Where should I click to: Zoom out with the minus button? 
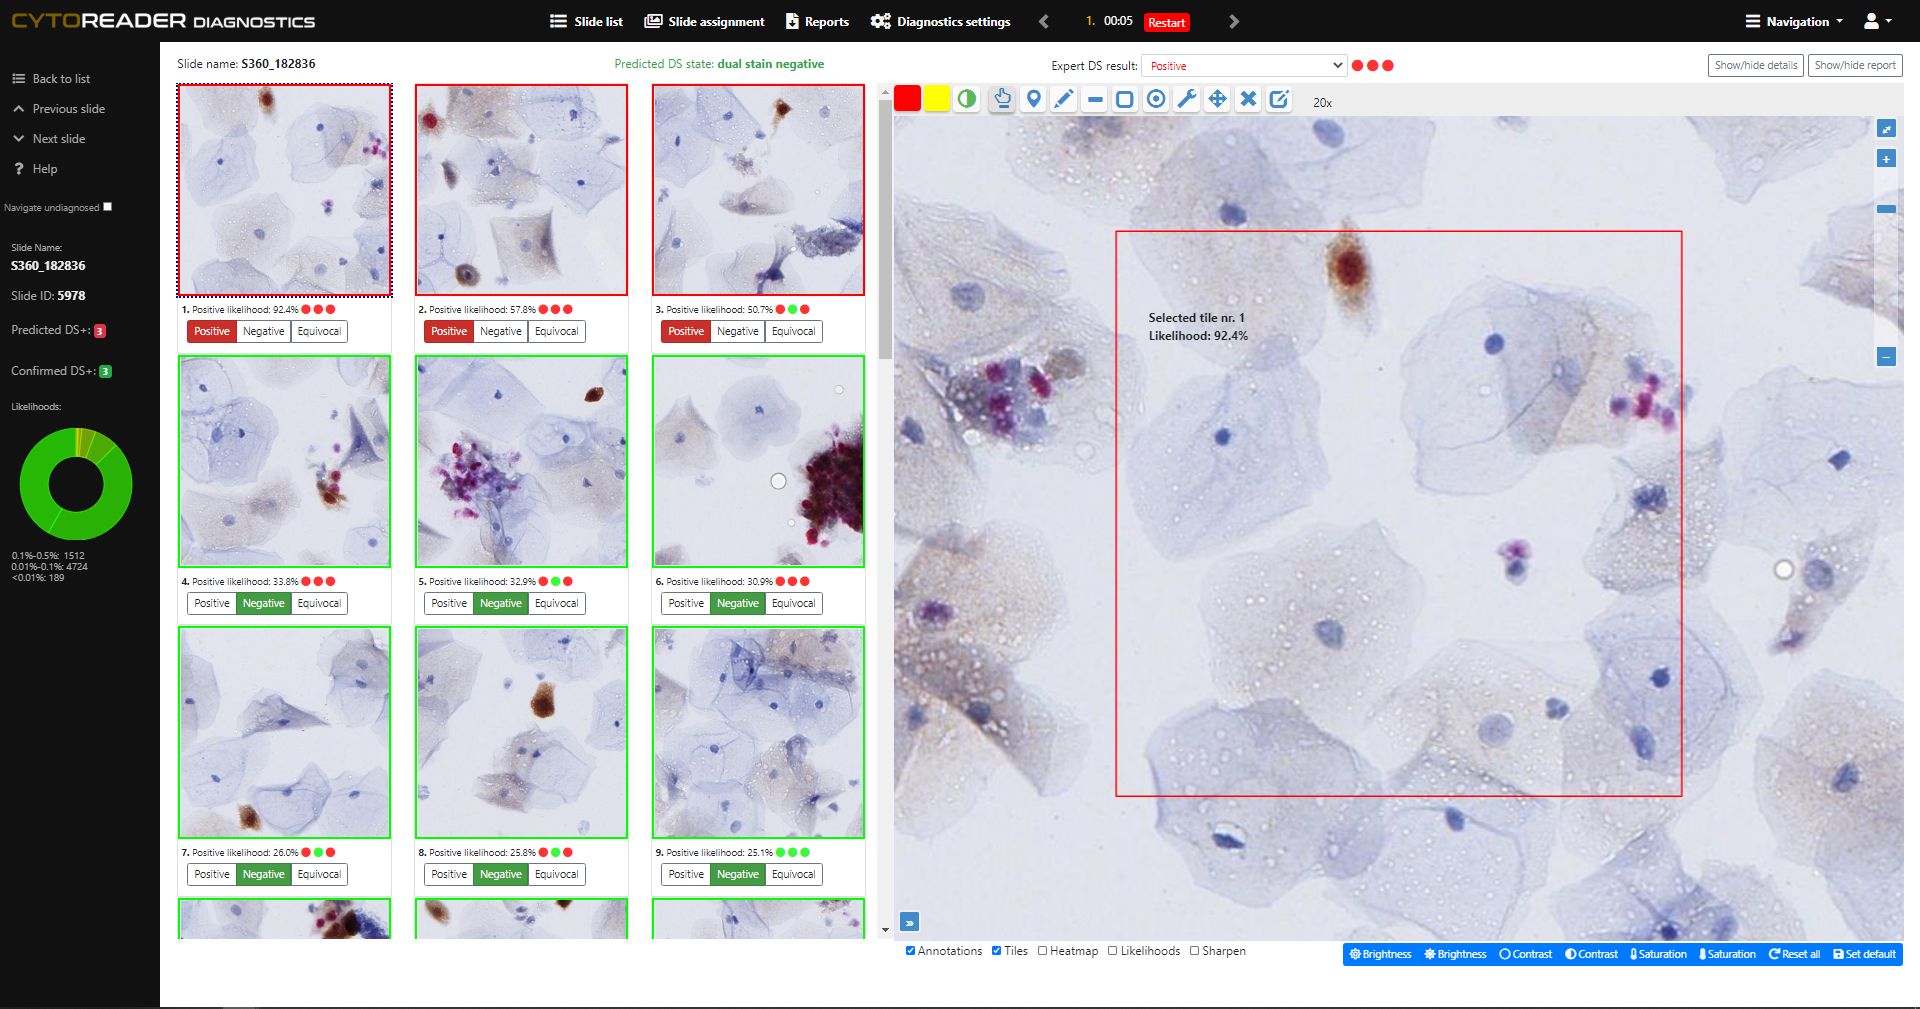point(1886,357)
